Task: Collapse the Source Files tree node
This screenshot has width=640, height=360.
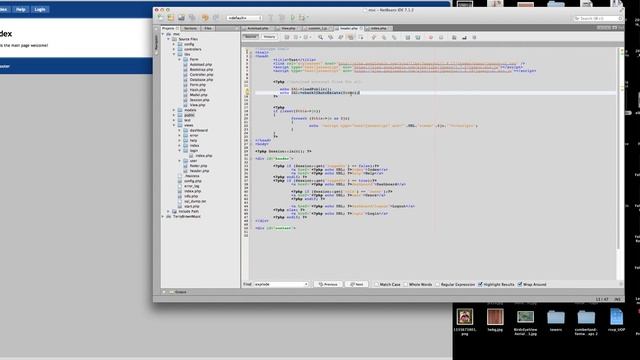Action: point(168,39)
